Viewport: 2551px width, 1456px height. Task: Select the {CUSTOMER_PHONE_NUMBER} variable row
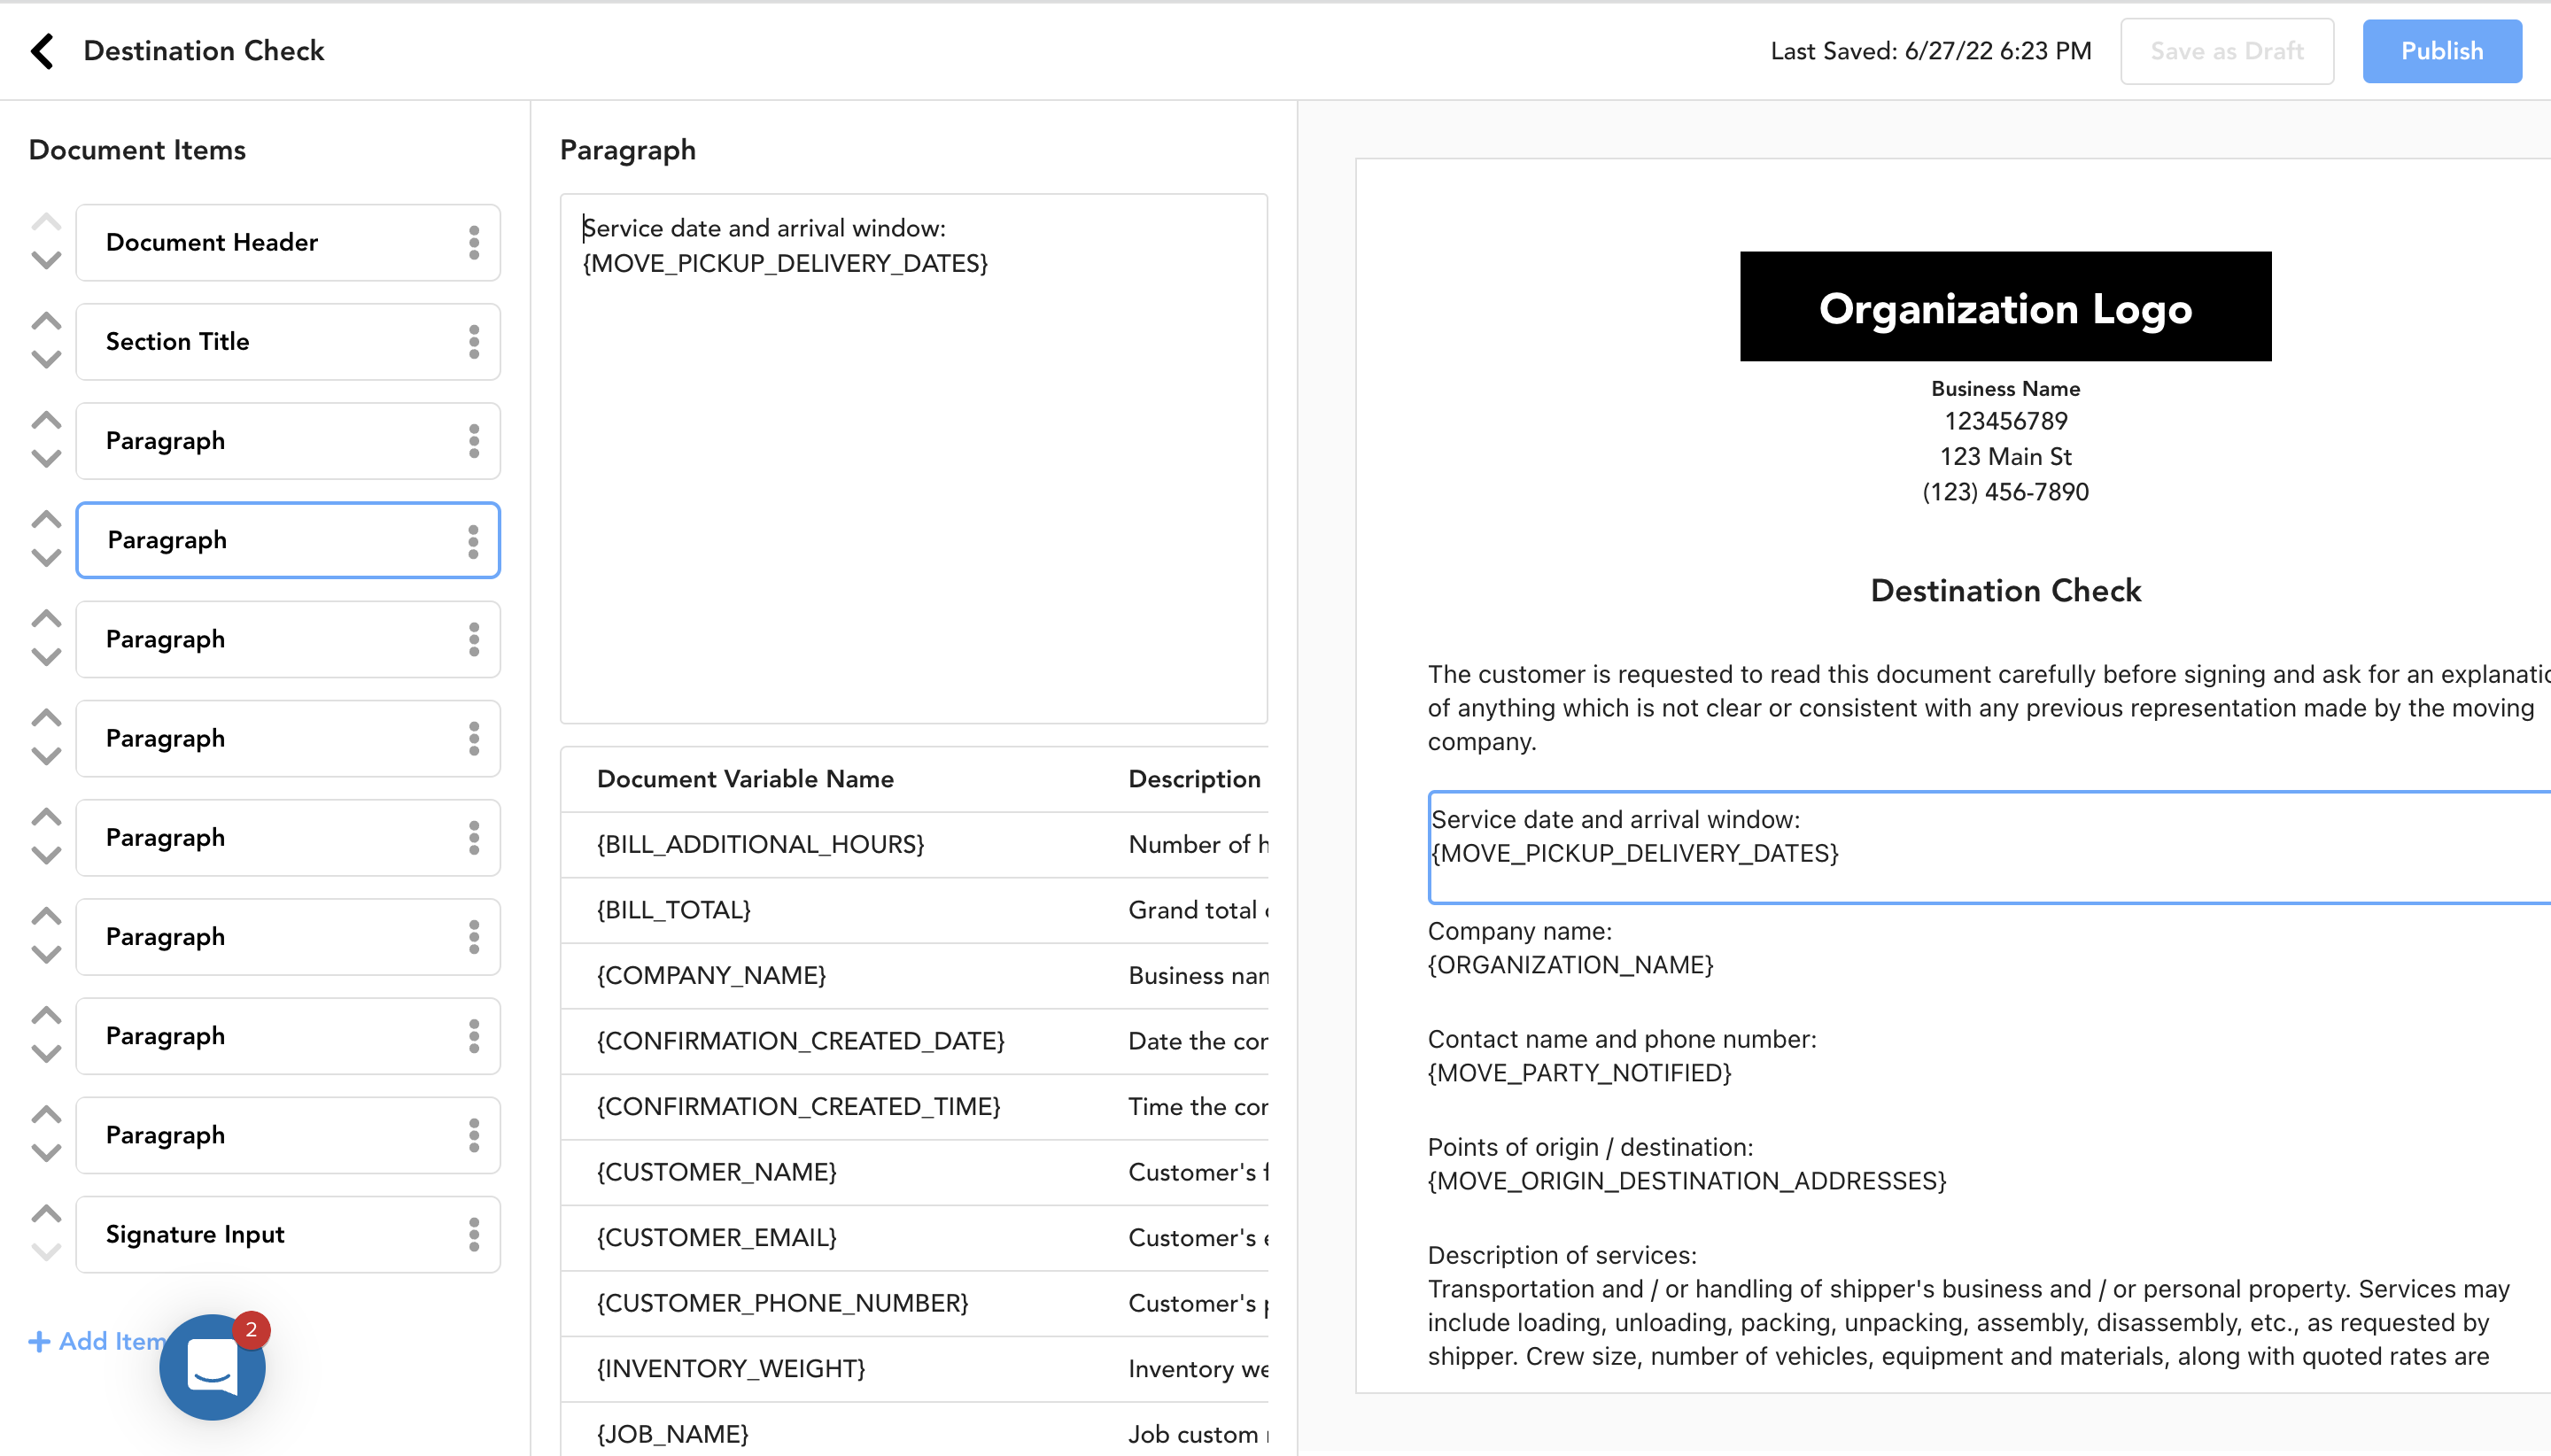[914, 1304]
